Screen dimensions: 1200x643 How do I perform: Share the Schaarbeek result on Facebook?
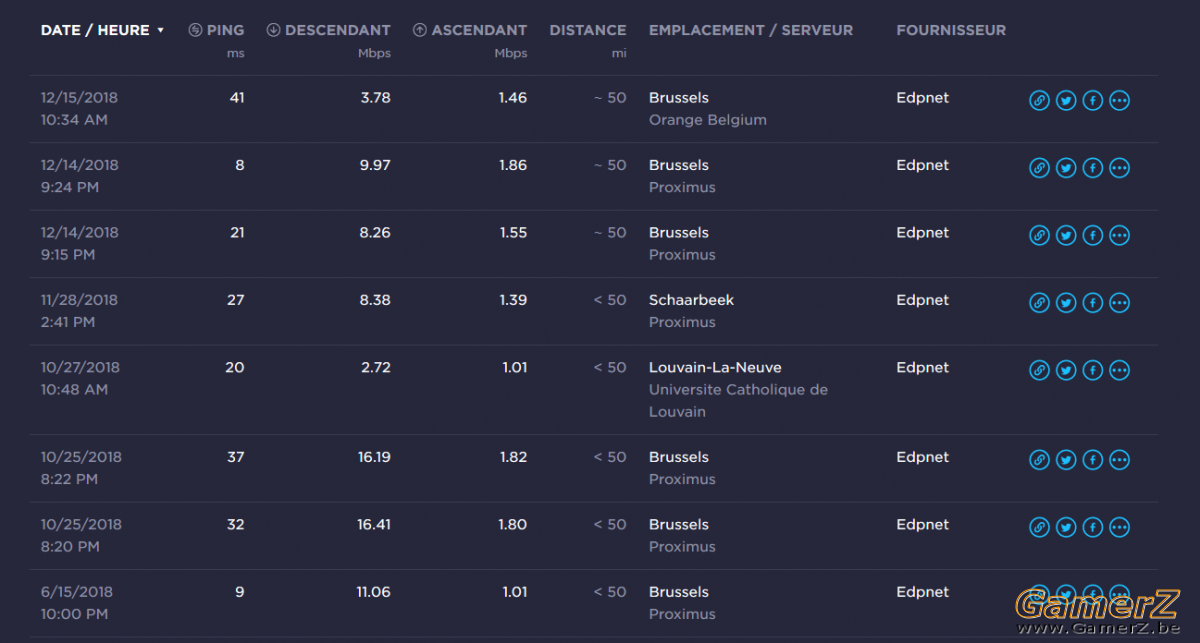tap(1093, 303)
